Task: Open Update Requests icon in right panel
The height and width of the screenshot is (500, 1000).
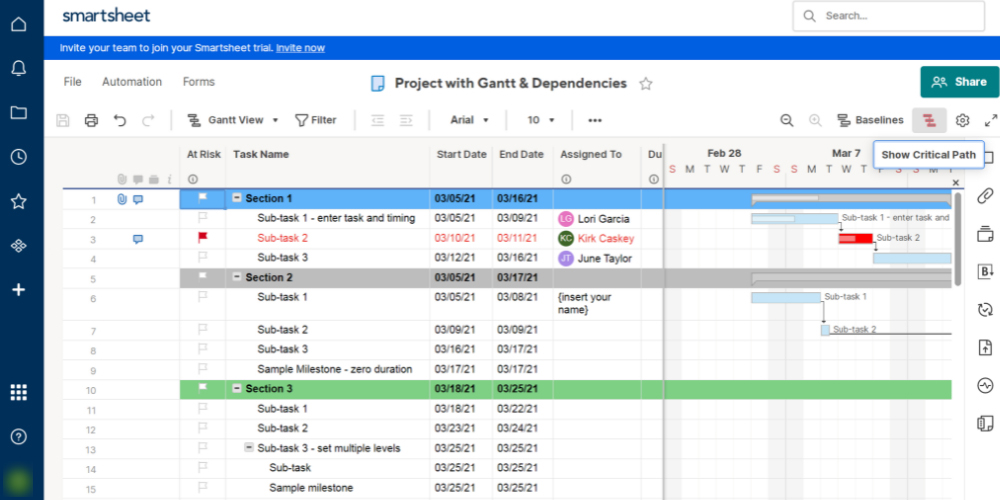Action: pyautogui.click(x=985, y=309)
